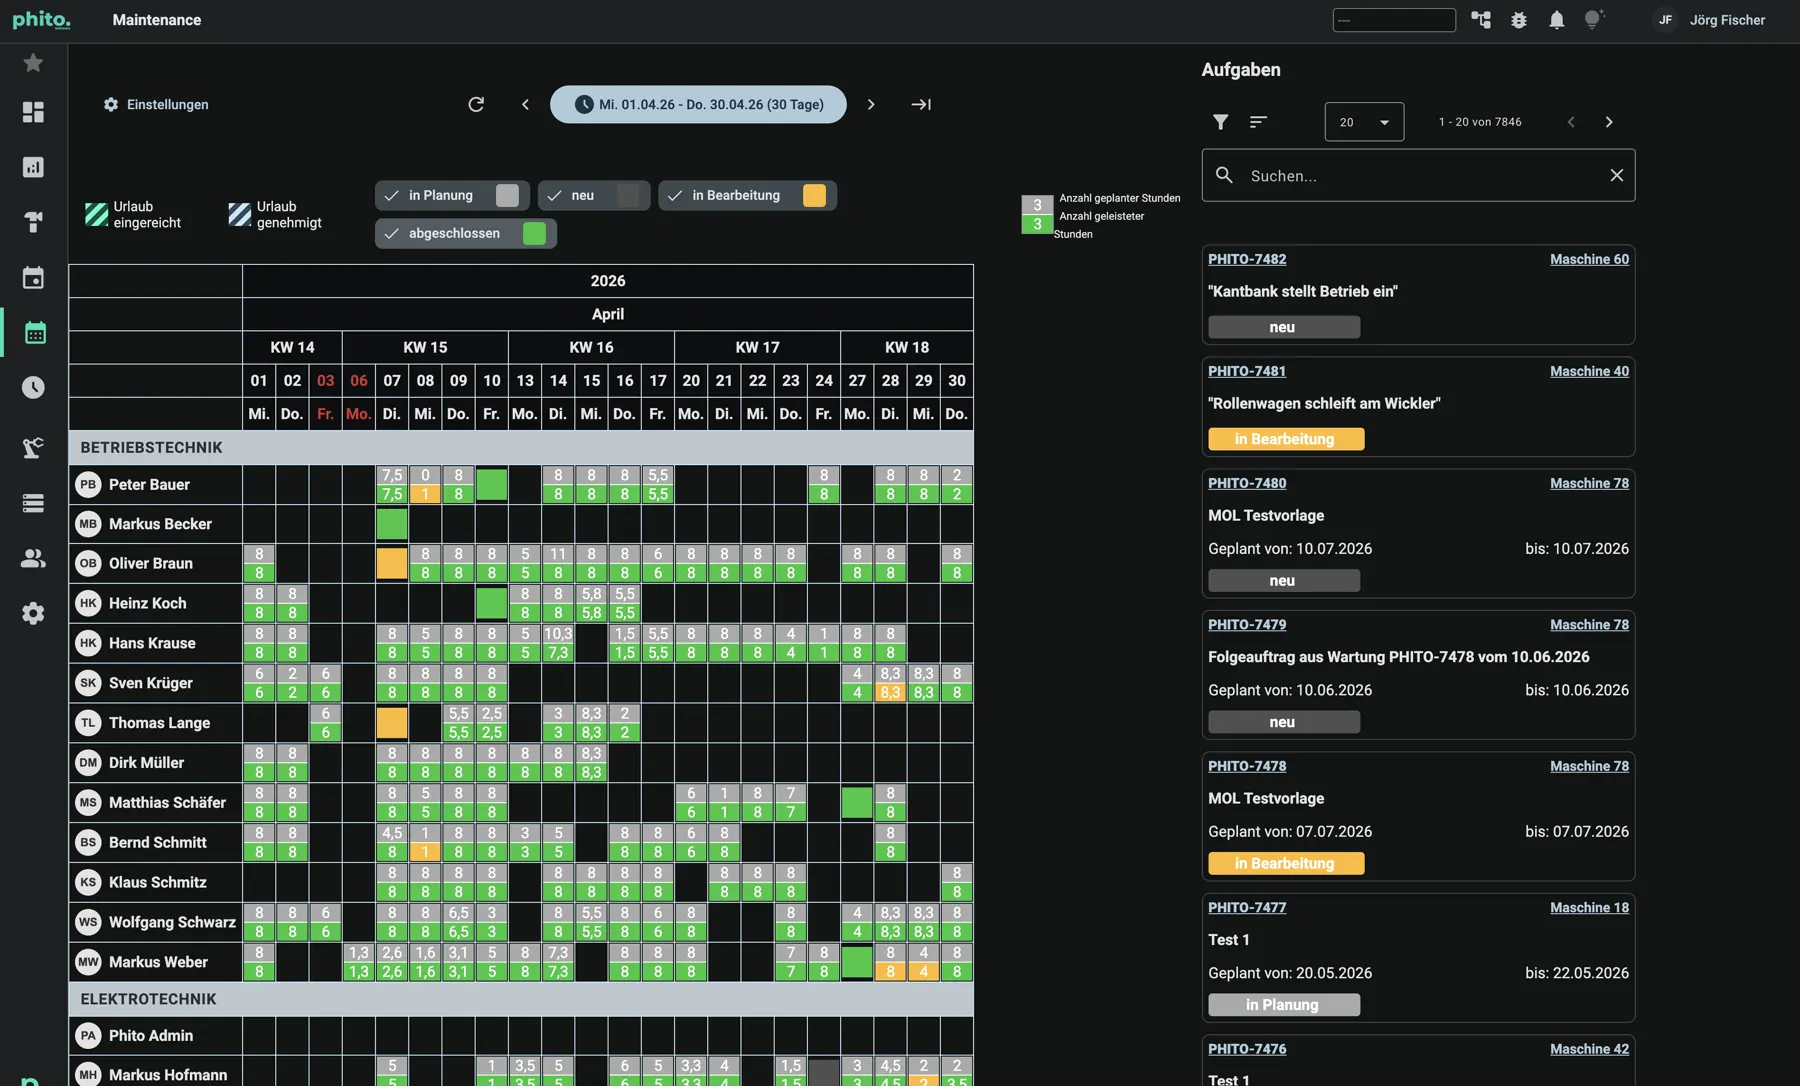Open the settings gear sidebar icon
The width and height of the screenshot is (1800, 1086).
click(x=33, y=613)
